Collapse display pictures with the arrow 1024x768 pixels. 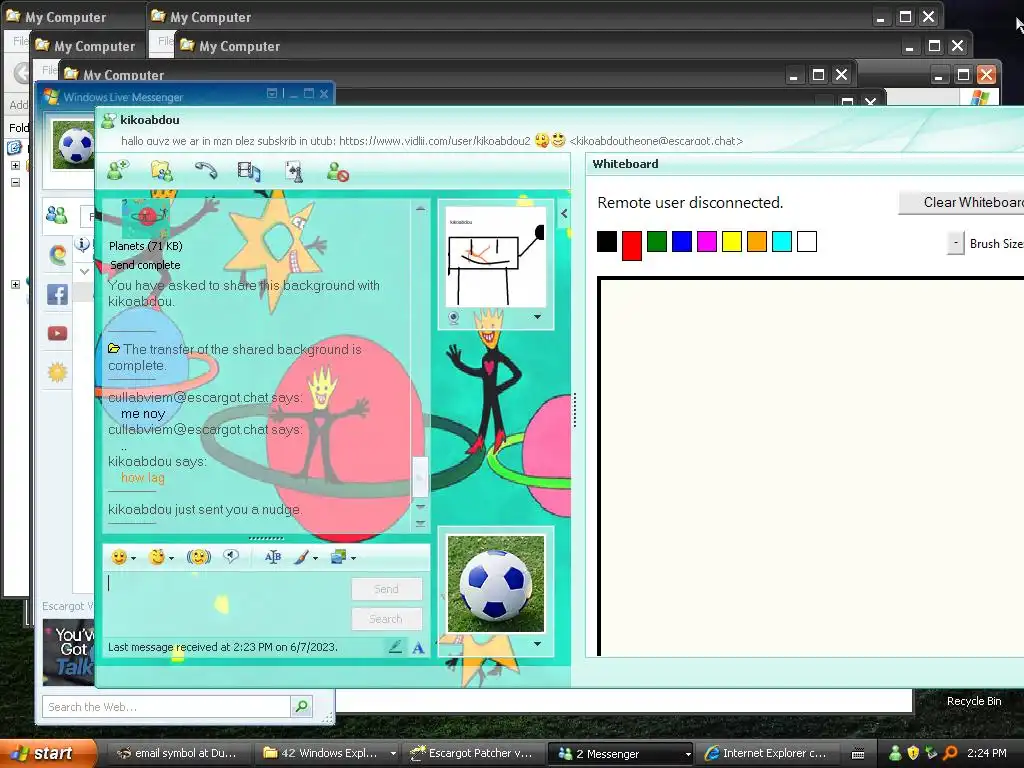tap(564, 213)
